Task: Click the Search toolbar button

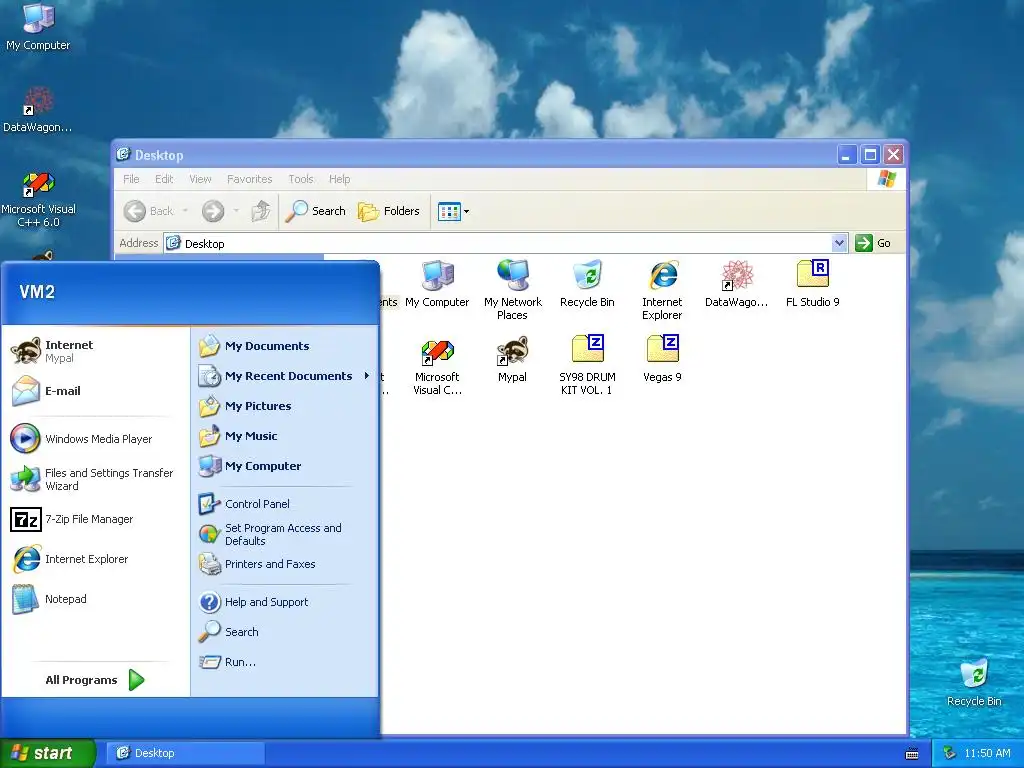Action: pyautogui.click(x=316, y=211)
